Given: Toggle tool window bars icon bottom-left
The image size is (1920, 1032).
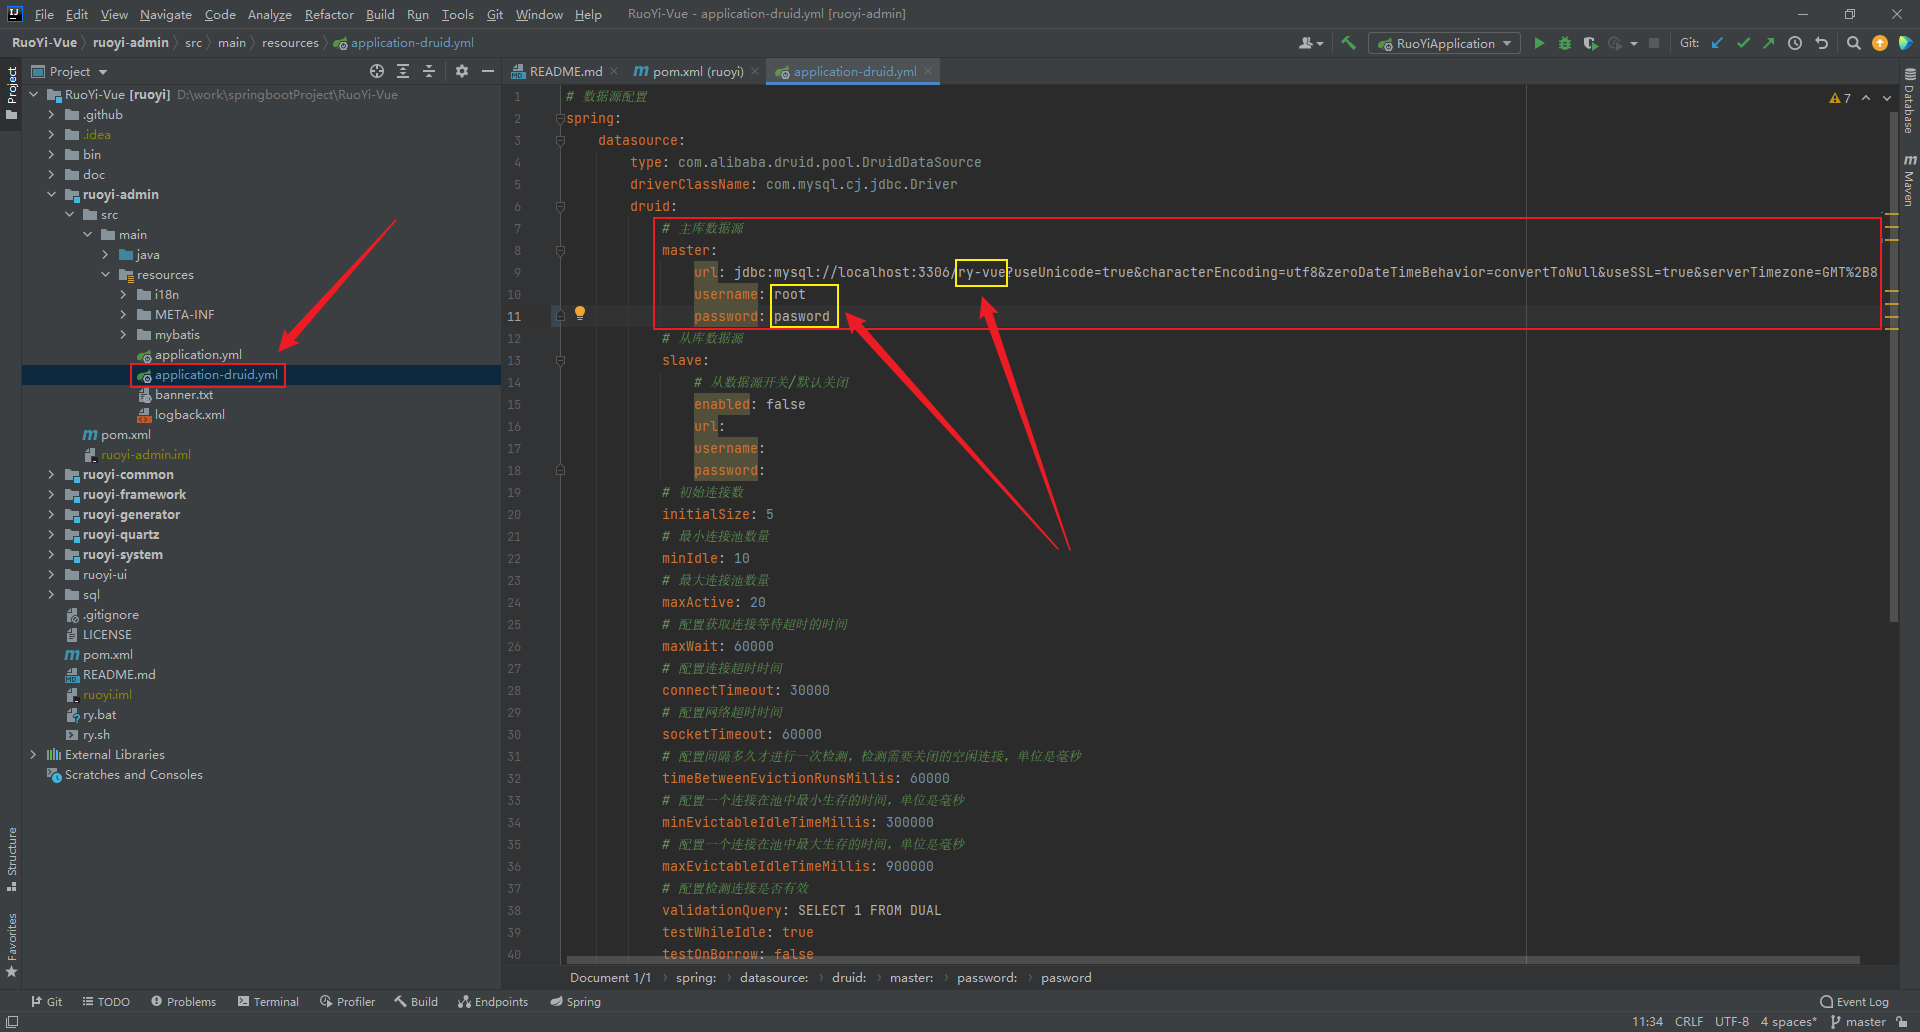Looking at the screenshot, I should tap(12, 1021).
